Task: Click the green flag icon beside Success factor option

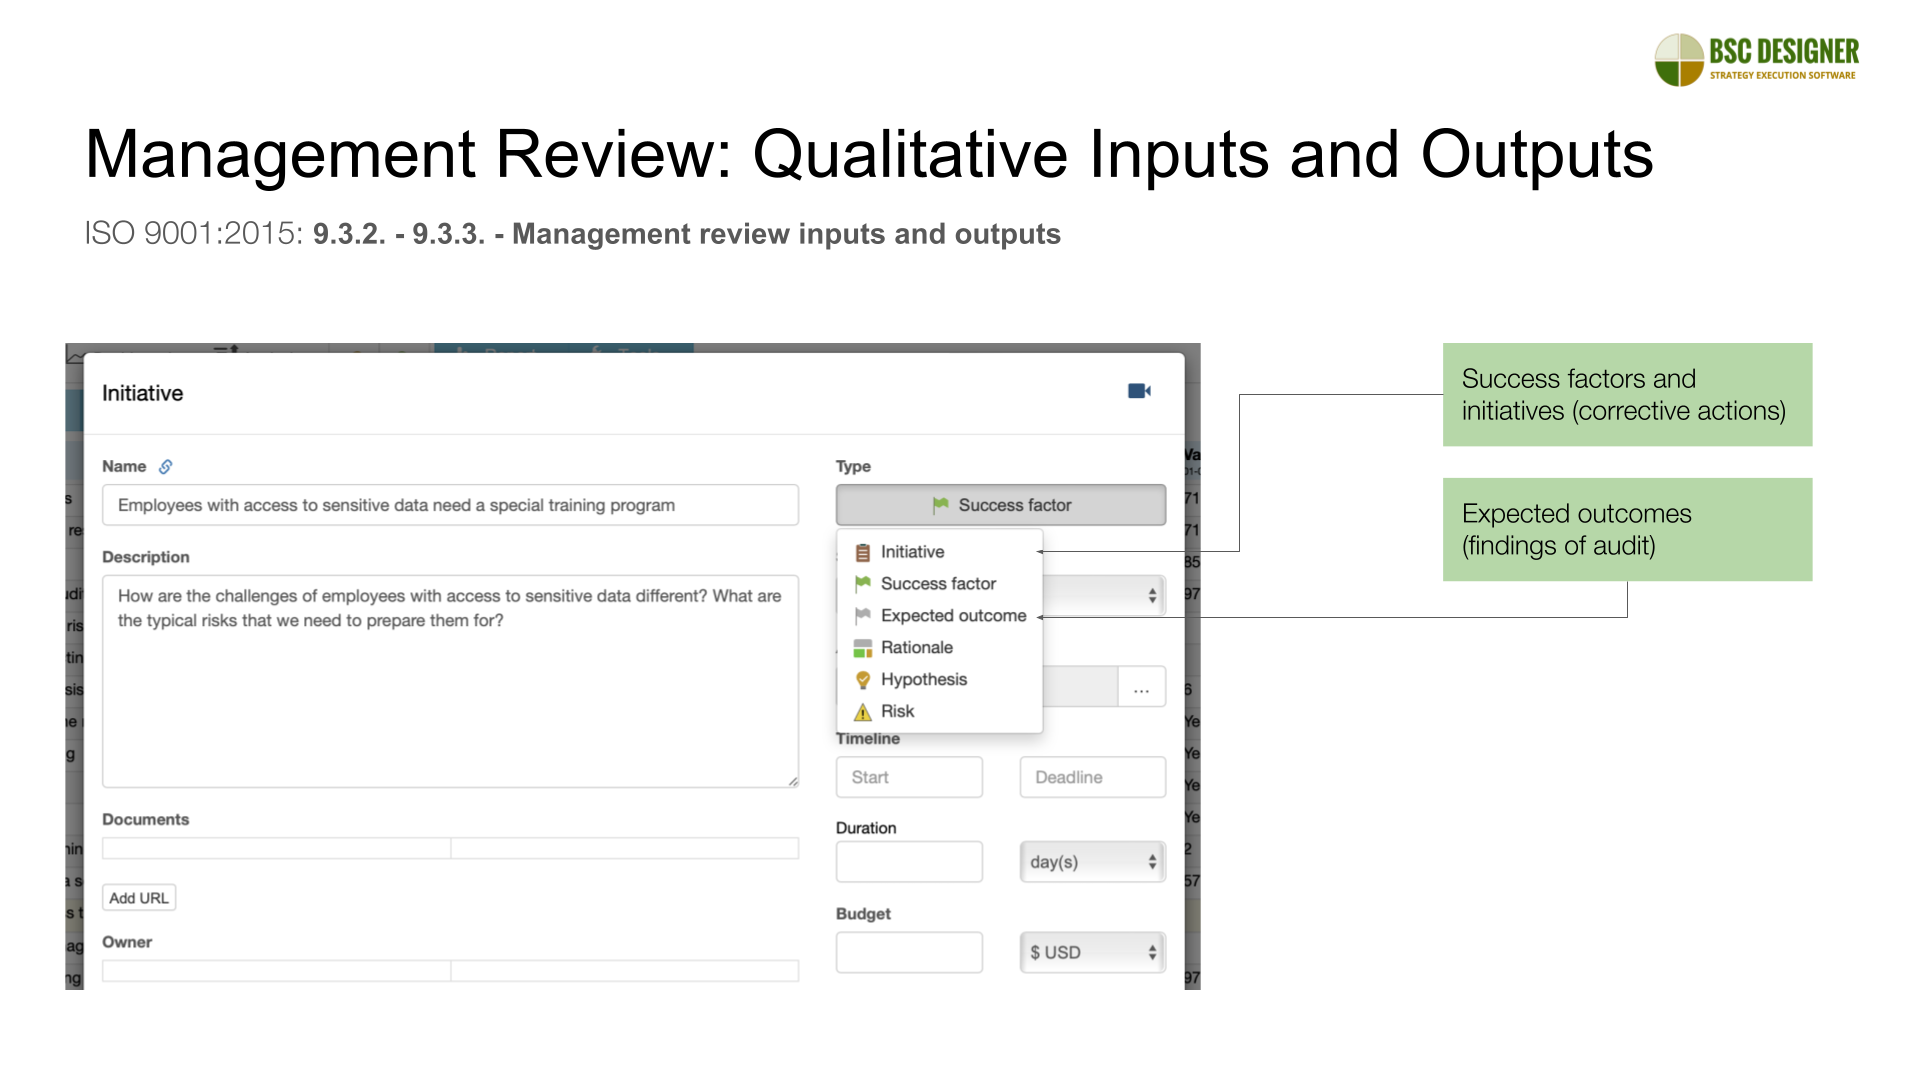Action: [x=862, y=584]
